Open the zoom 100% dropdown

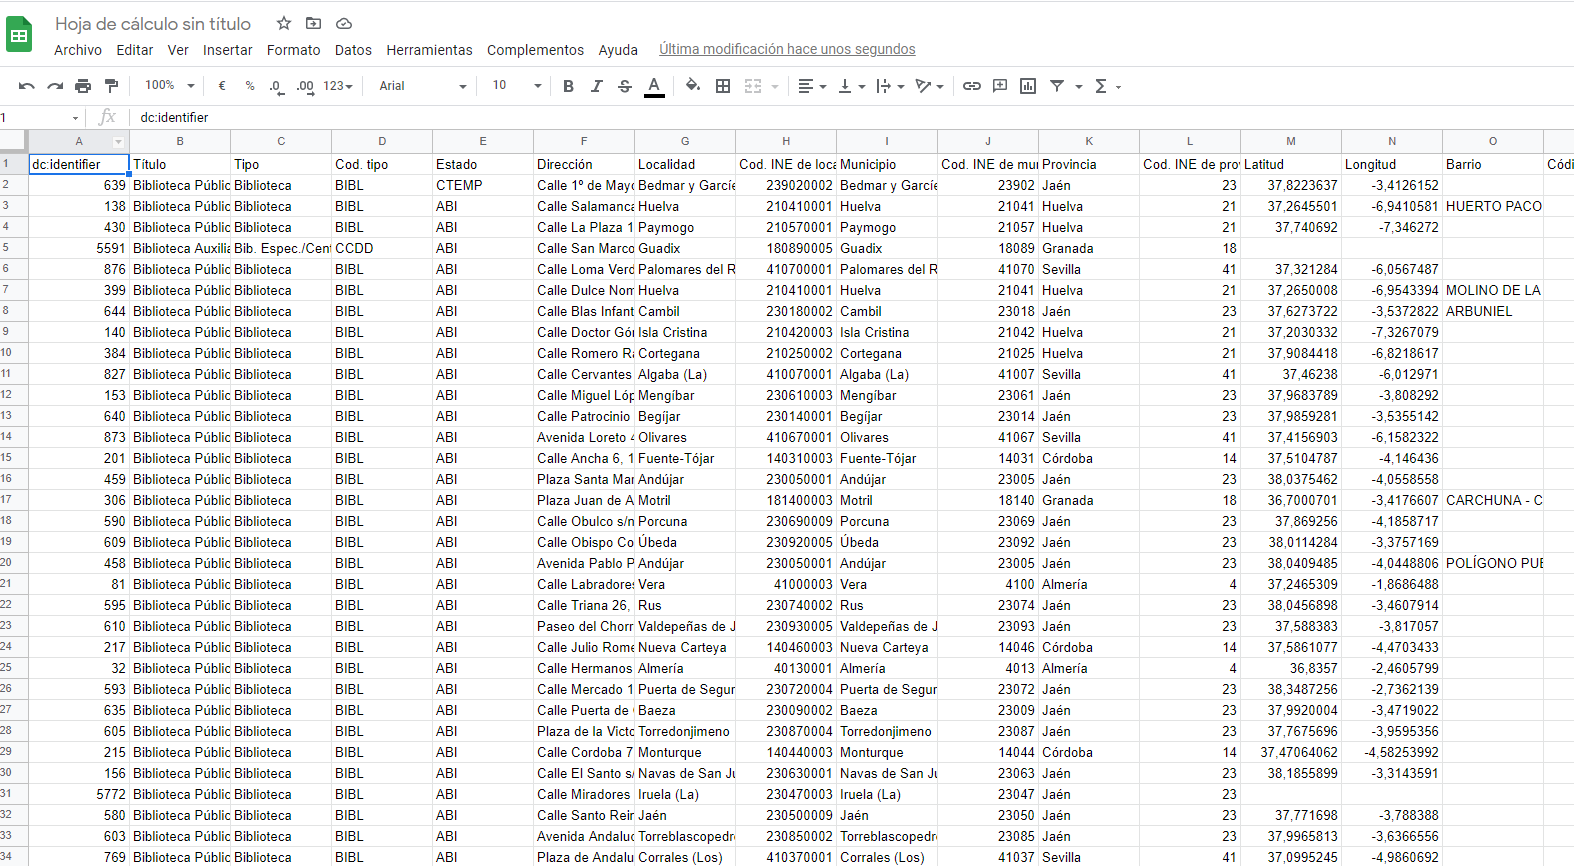(169, 86)
